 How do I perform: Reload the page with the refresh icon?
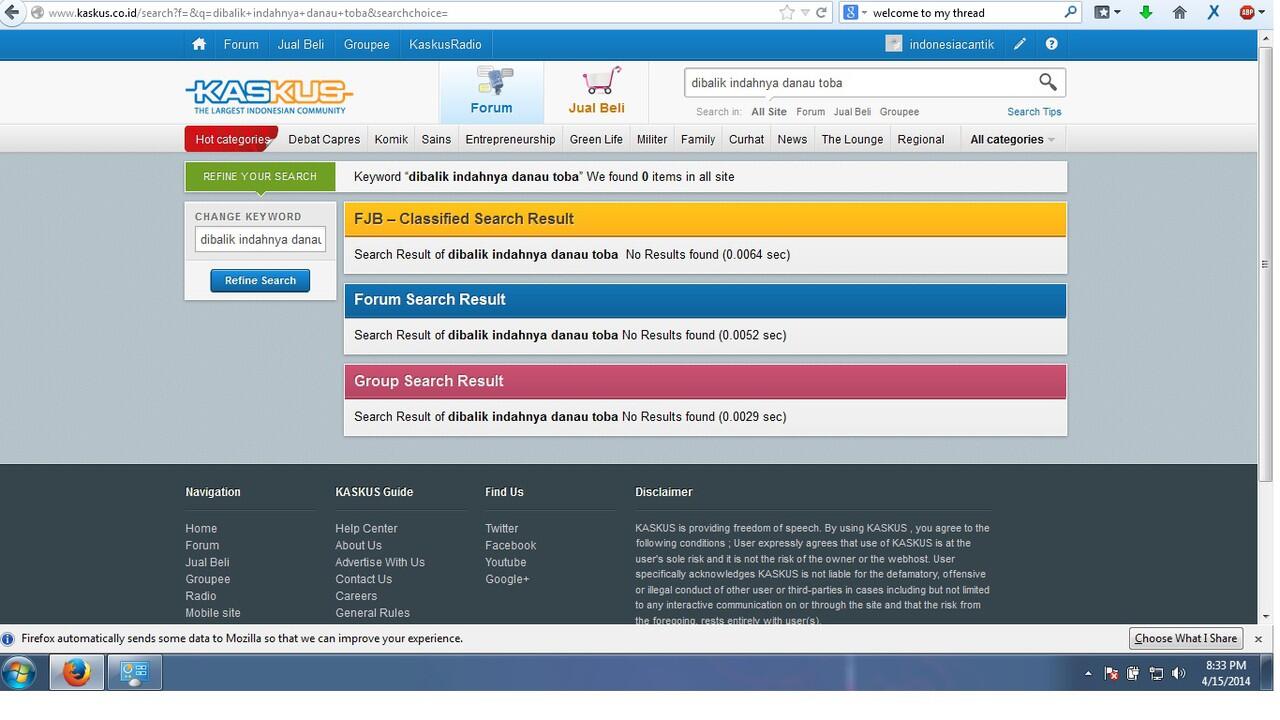pos(822,12)
